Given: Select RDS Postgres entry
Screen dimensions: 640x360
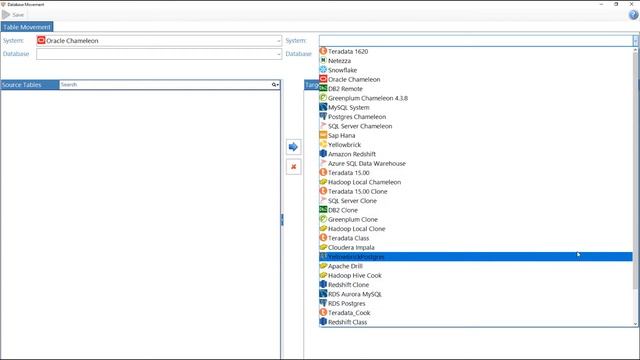Looking at the screenshot, I should point(476,303).
